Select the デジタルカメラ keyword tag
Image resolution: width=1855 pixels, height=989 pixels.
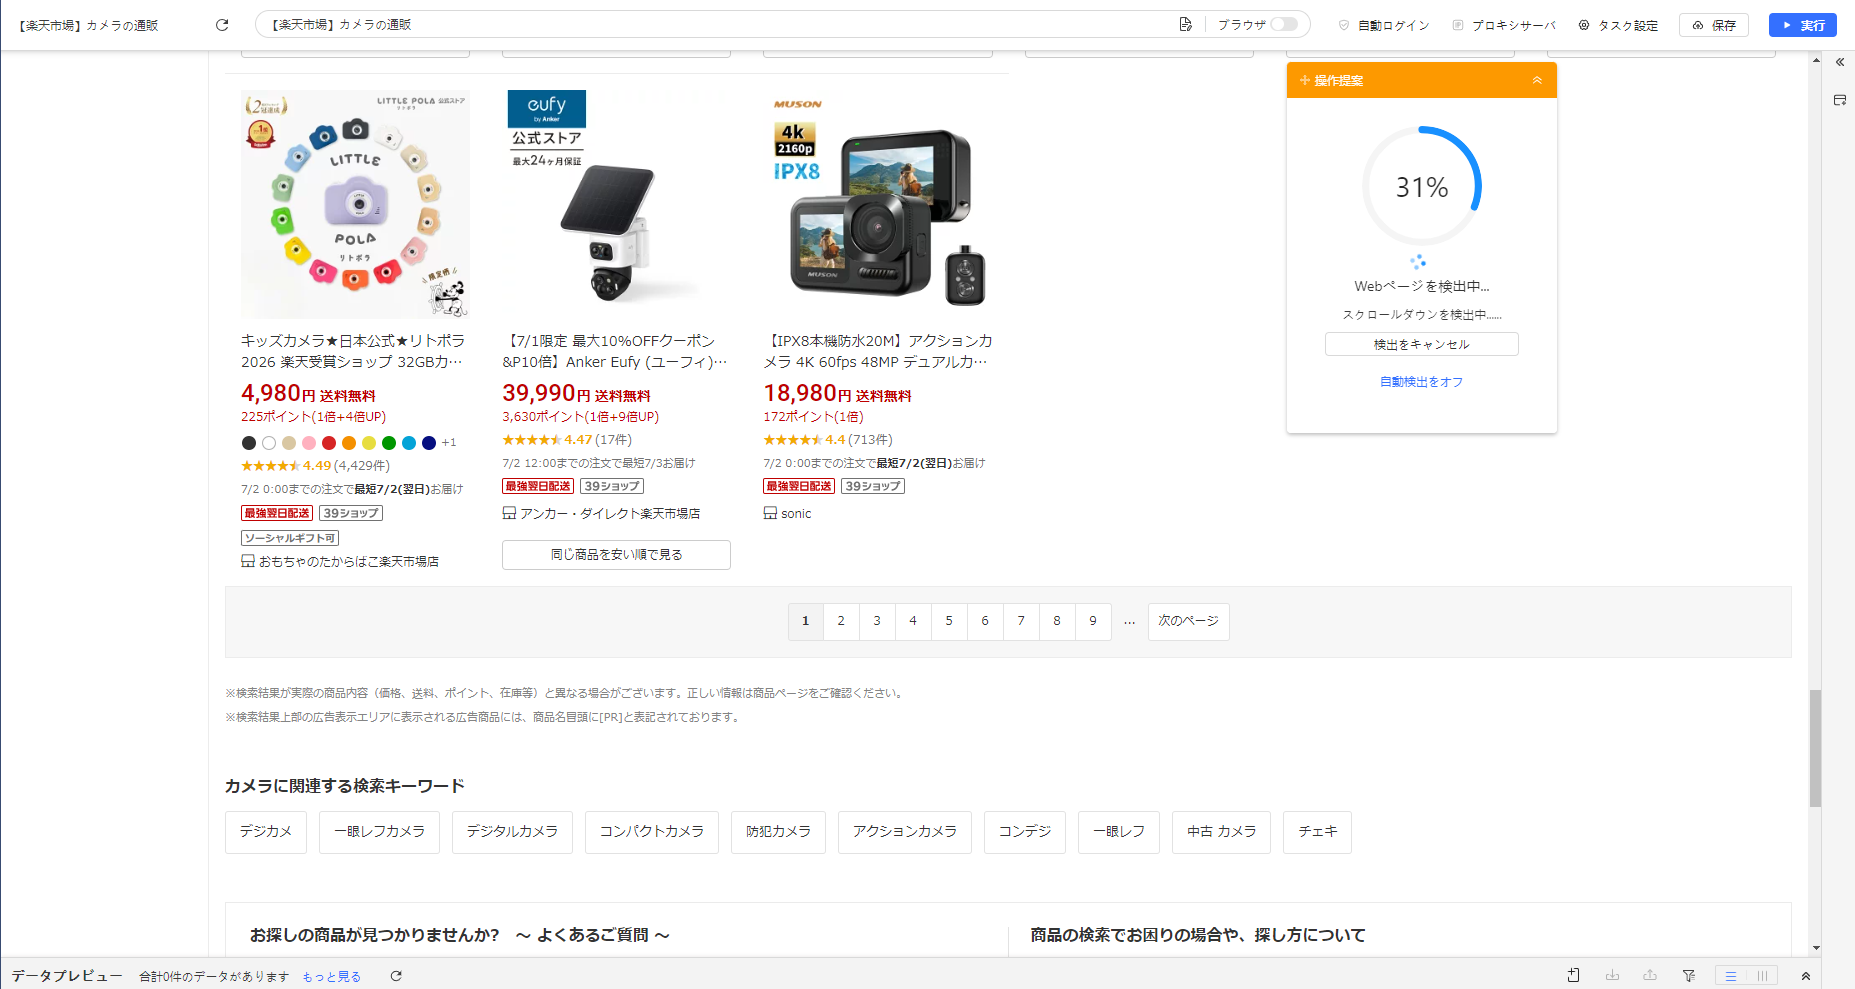coord(512,832)
